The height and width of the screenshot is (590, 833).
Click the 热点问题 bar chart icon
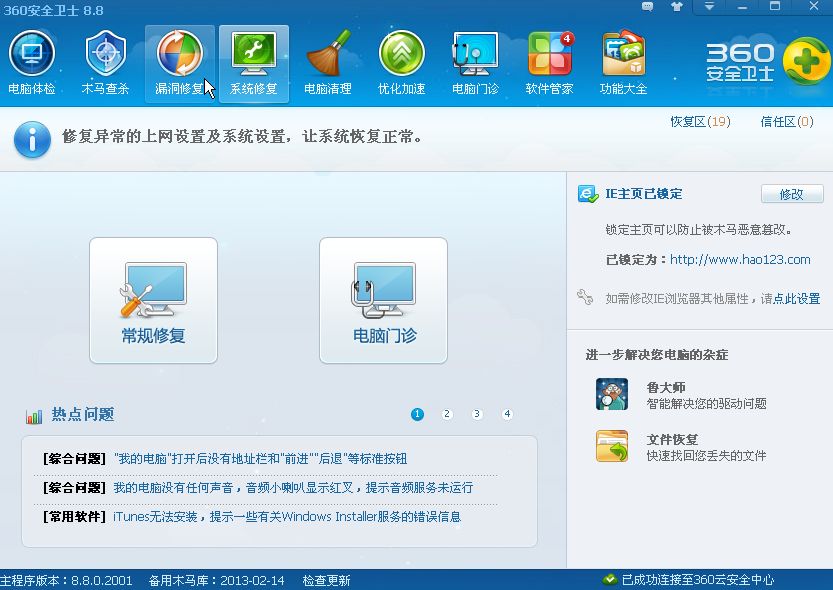(x=34, y=416)
